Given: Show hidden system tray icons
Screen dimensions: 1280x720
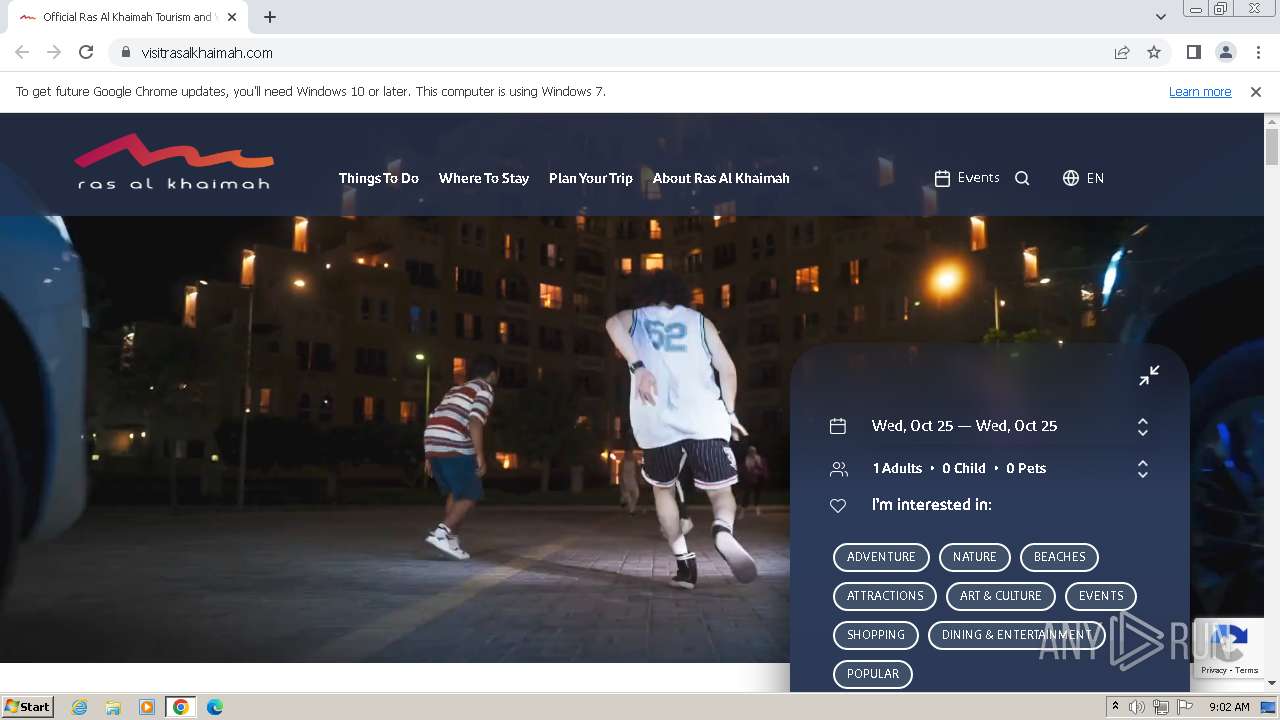Looking at the screenshot, I should coord(1115,707).
